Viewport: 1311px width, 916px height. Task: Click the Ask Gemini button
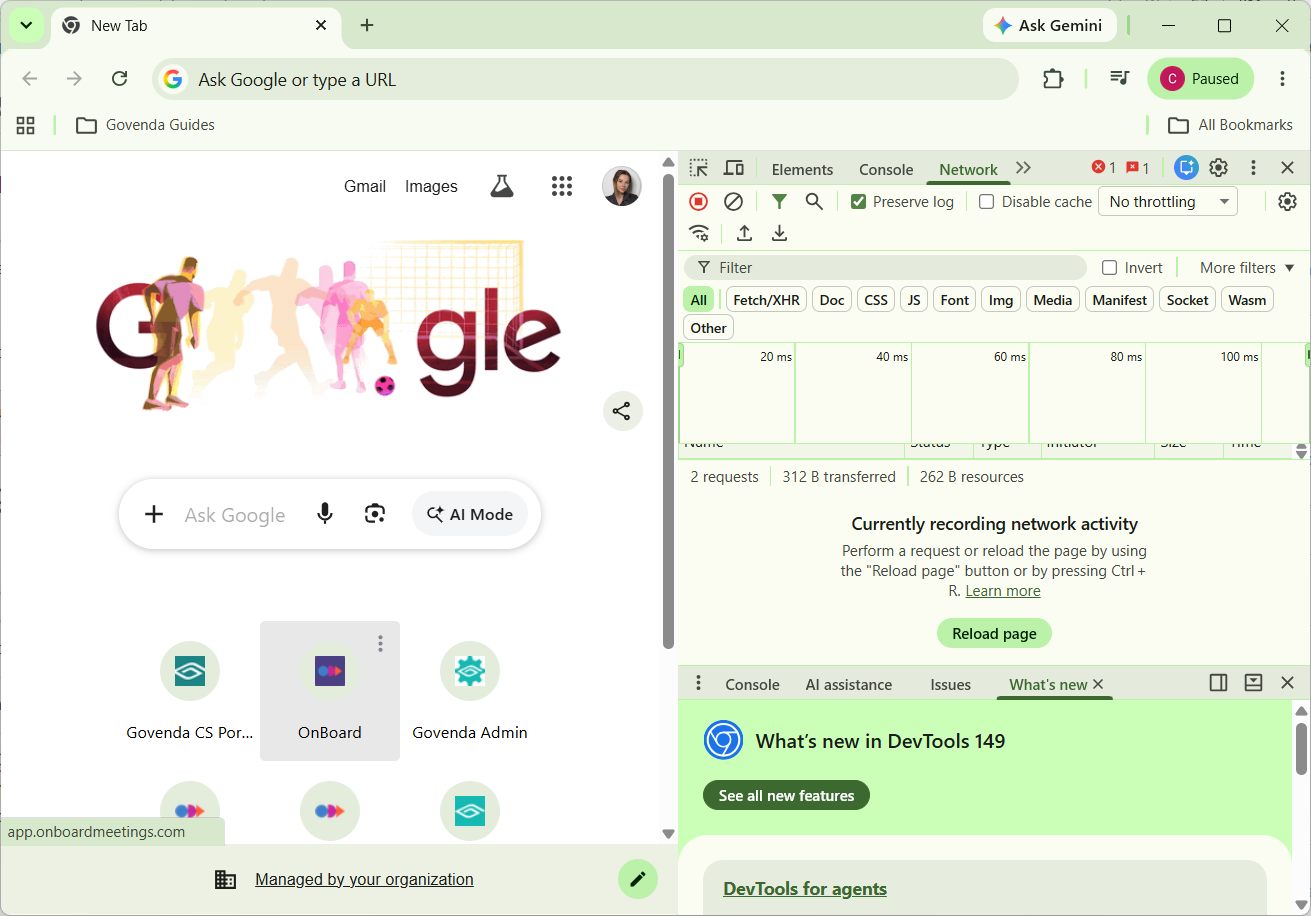click(x=1049, y=26)
